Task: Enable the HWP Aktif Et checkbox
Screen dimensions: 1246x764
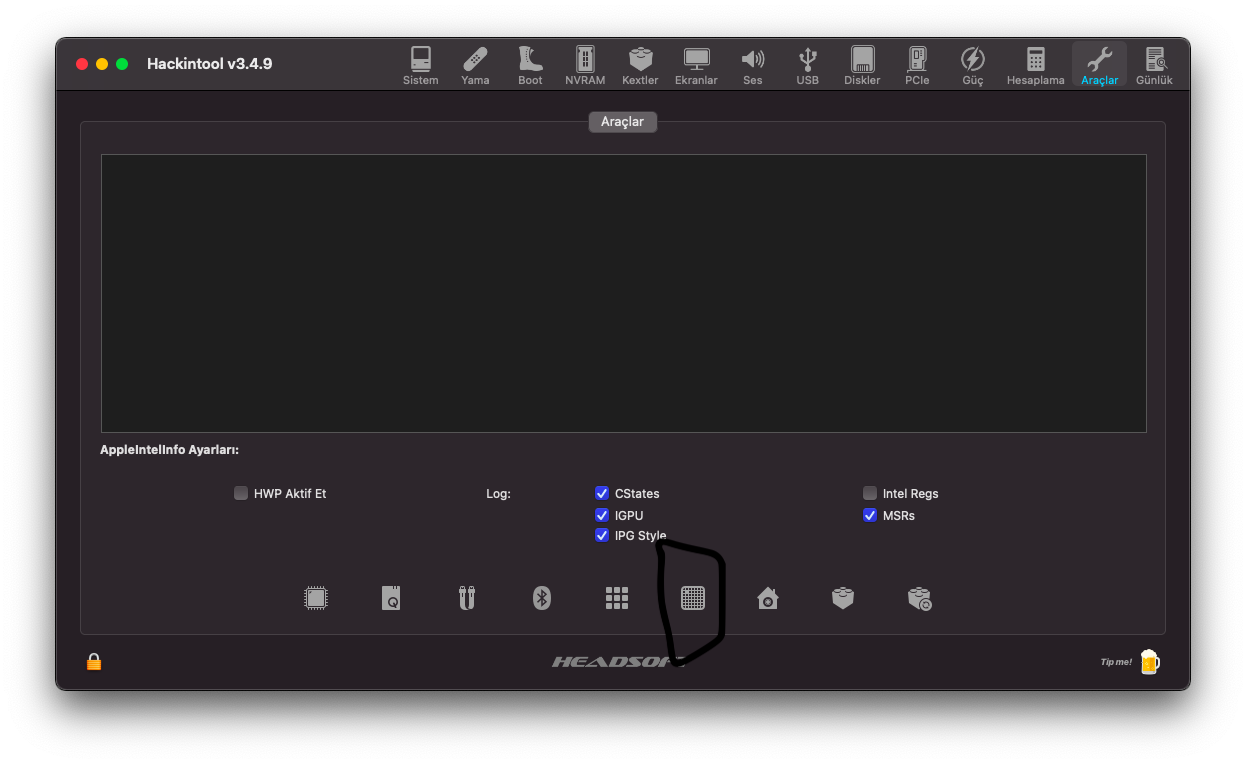Action: 241,493
